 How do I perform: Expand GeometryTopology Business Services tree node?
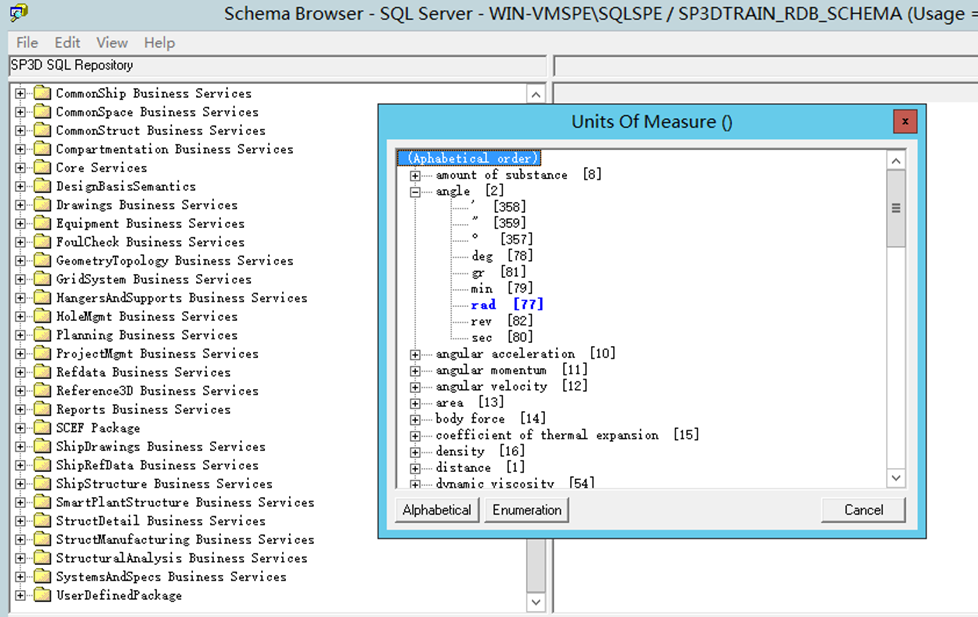pyautogui.click(x=21, y=261)
